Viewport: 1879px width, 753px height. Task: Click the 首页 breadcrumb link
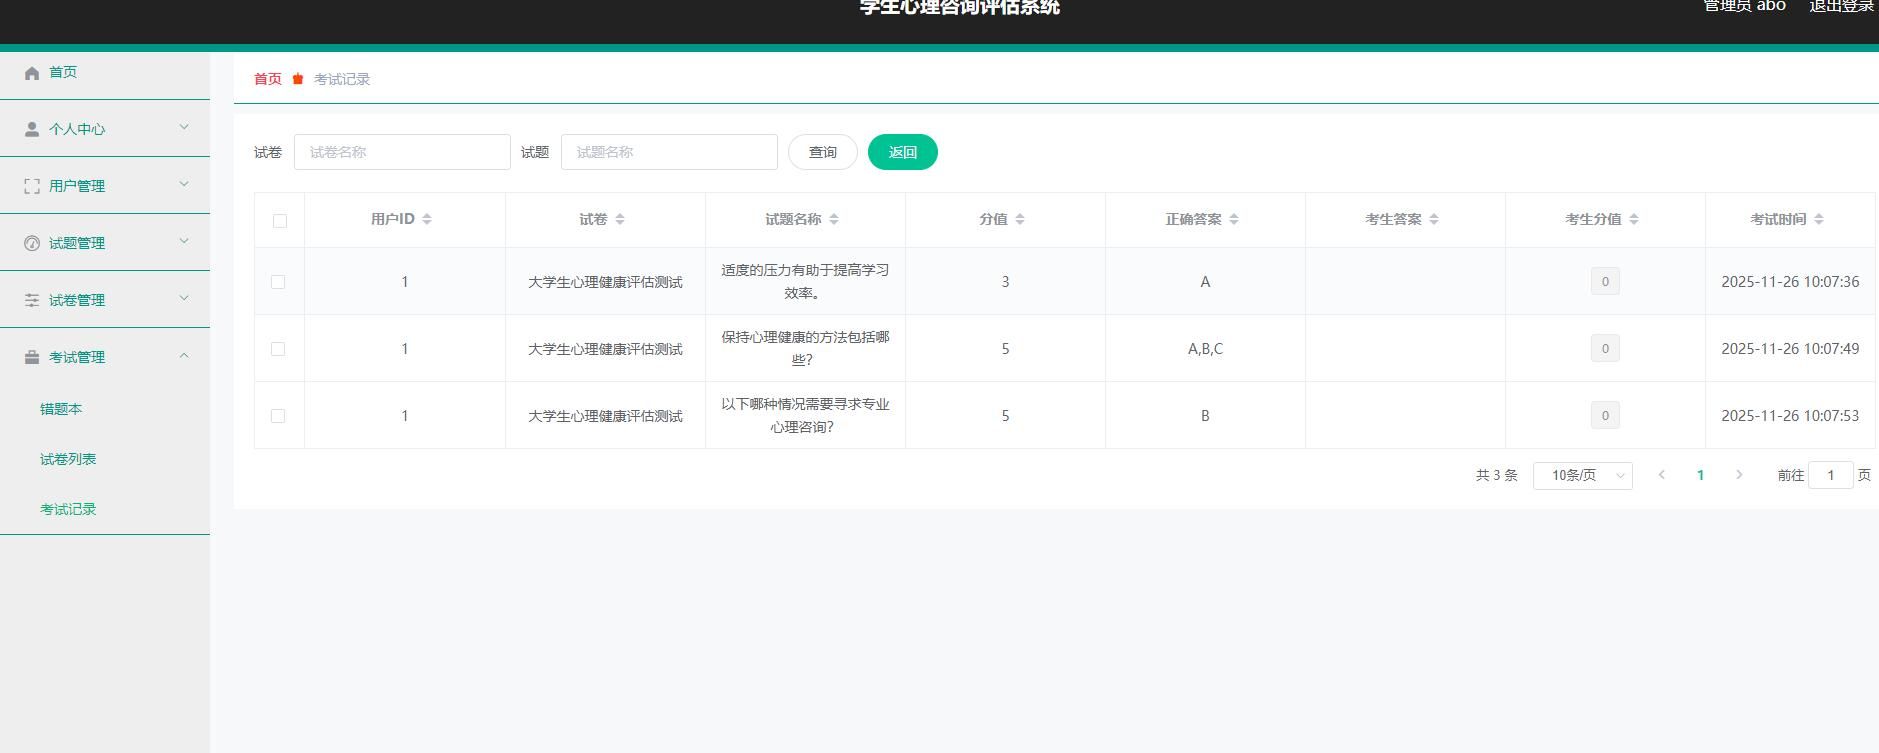268,79
